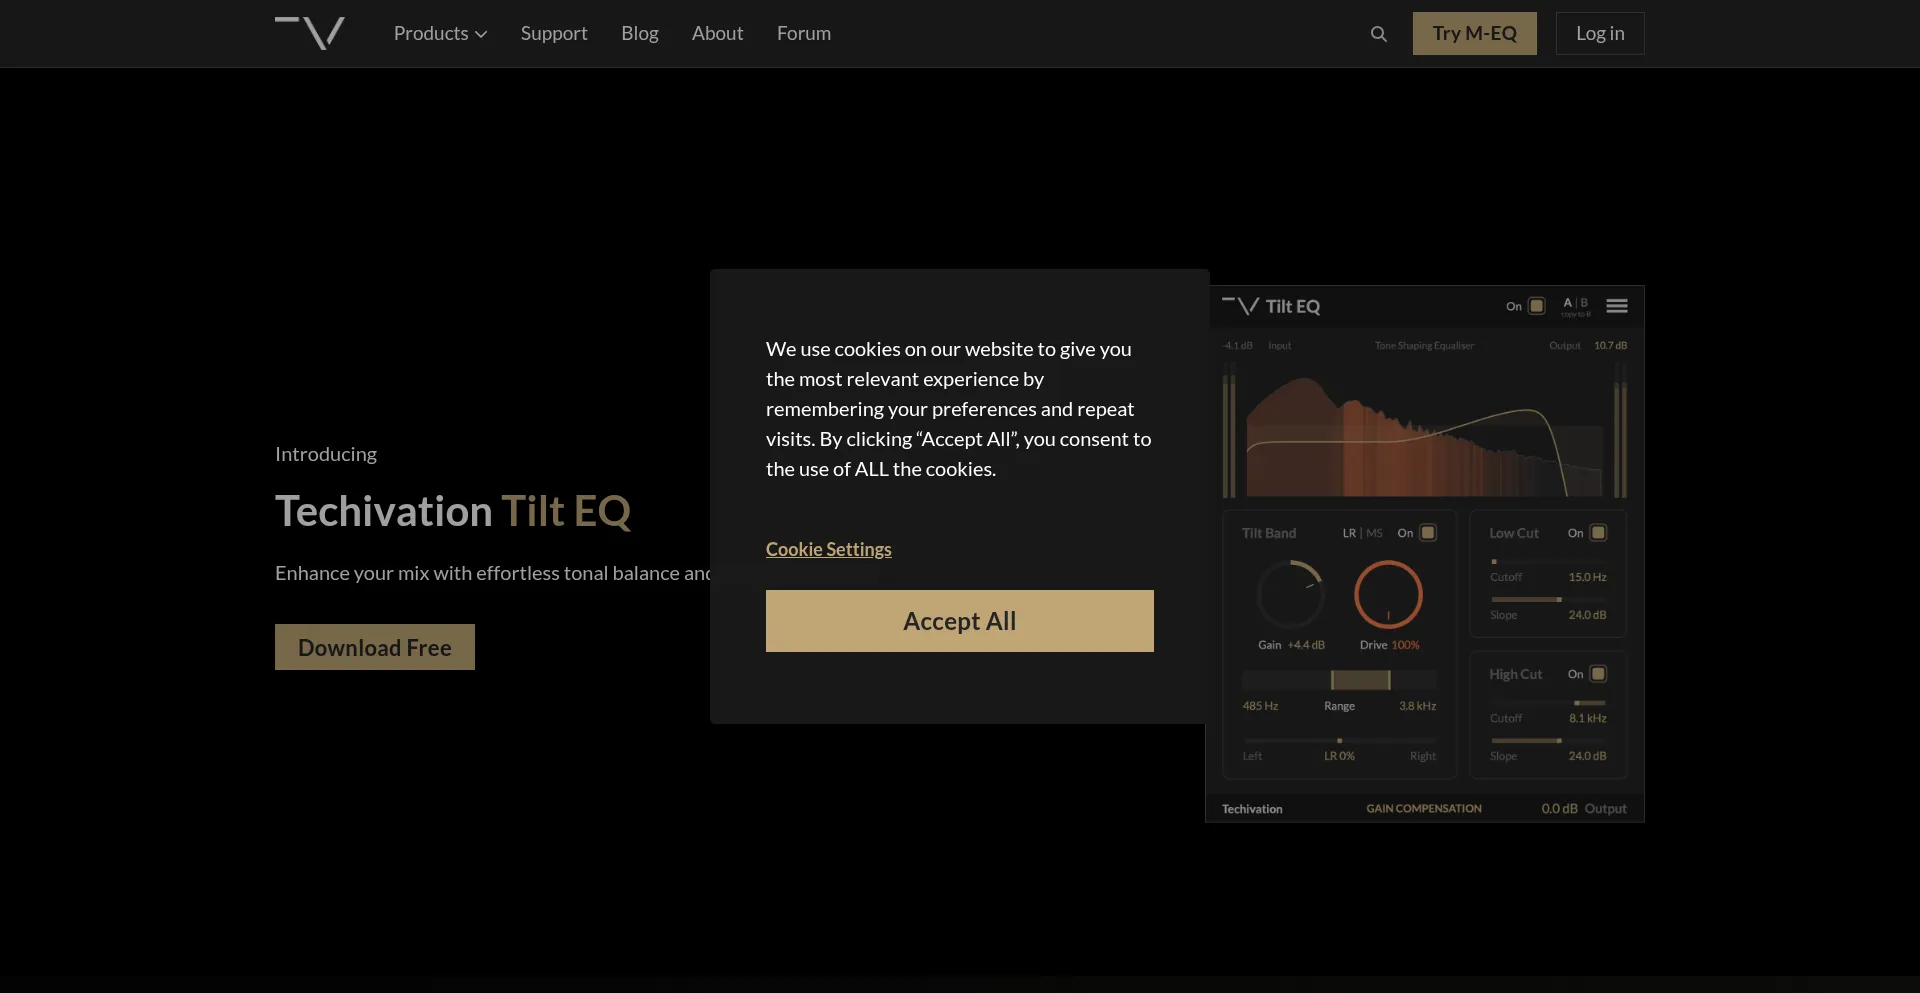This screenshot has height=993, width=1920.
Task: Click the Drive knob in Tilt Band
Action: (x=1388, y=594)
